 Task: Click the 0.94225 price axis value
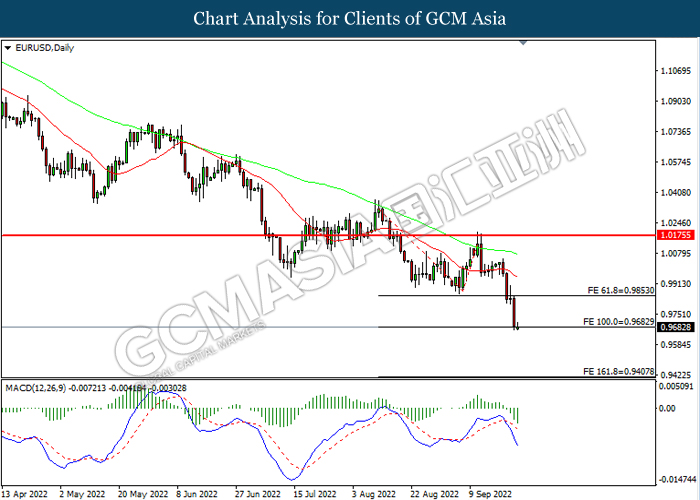(675, 375)
